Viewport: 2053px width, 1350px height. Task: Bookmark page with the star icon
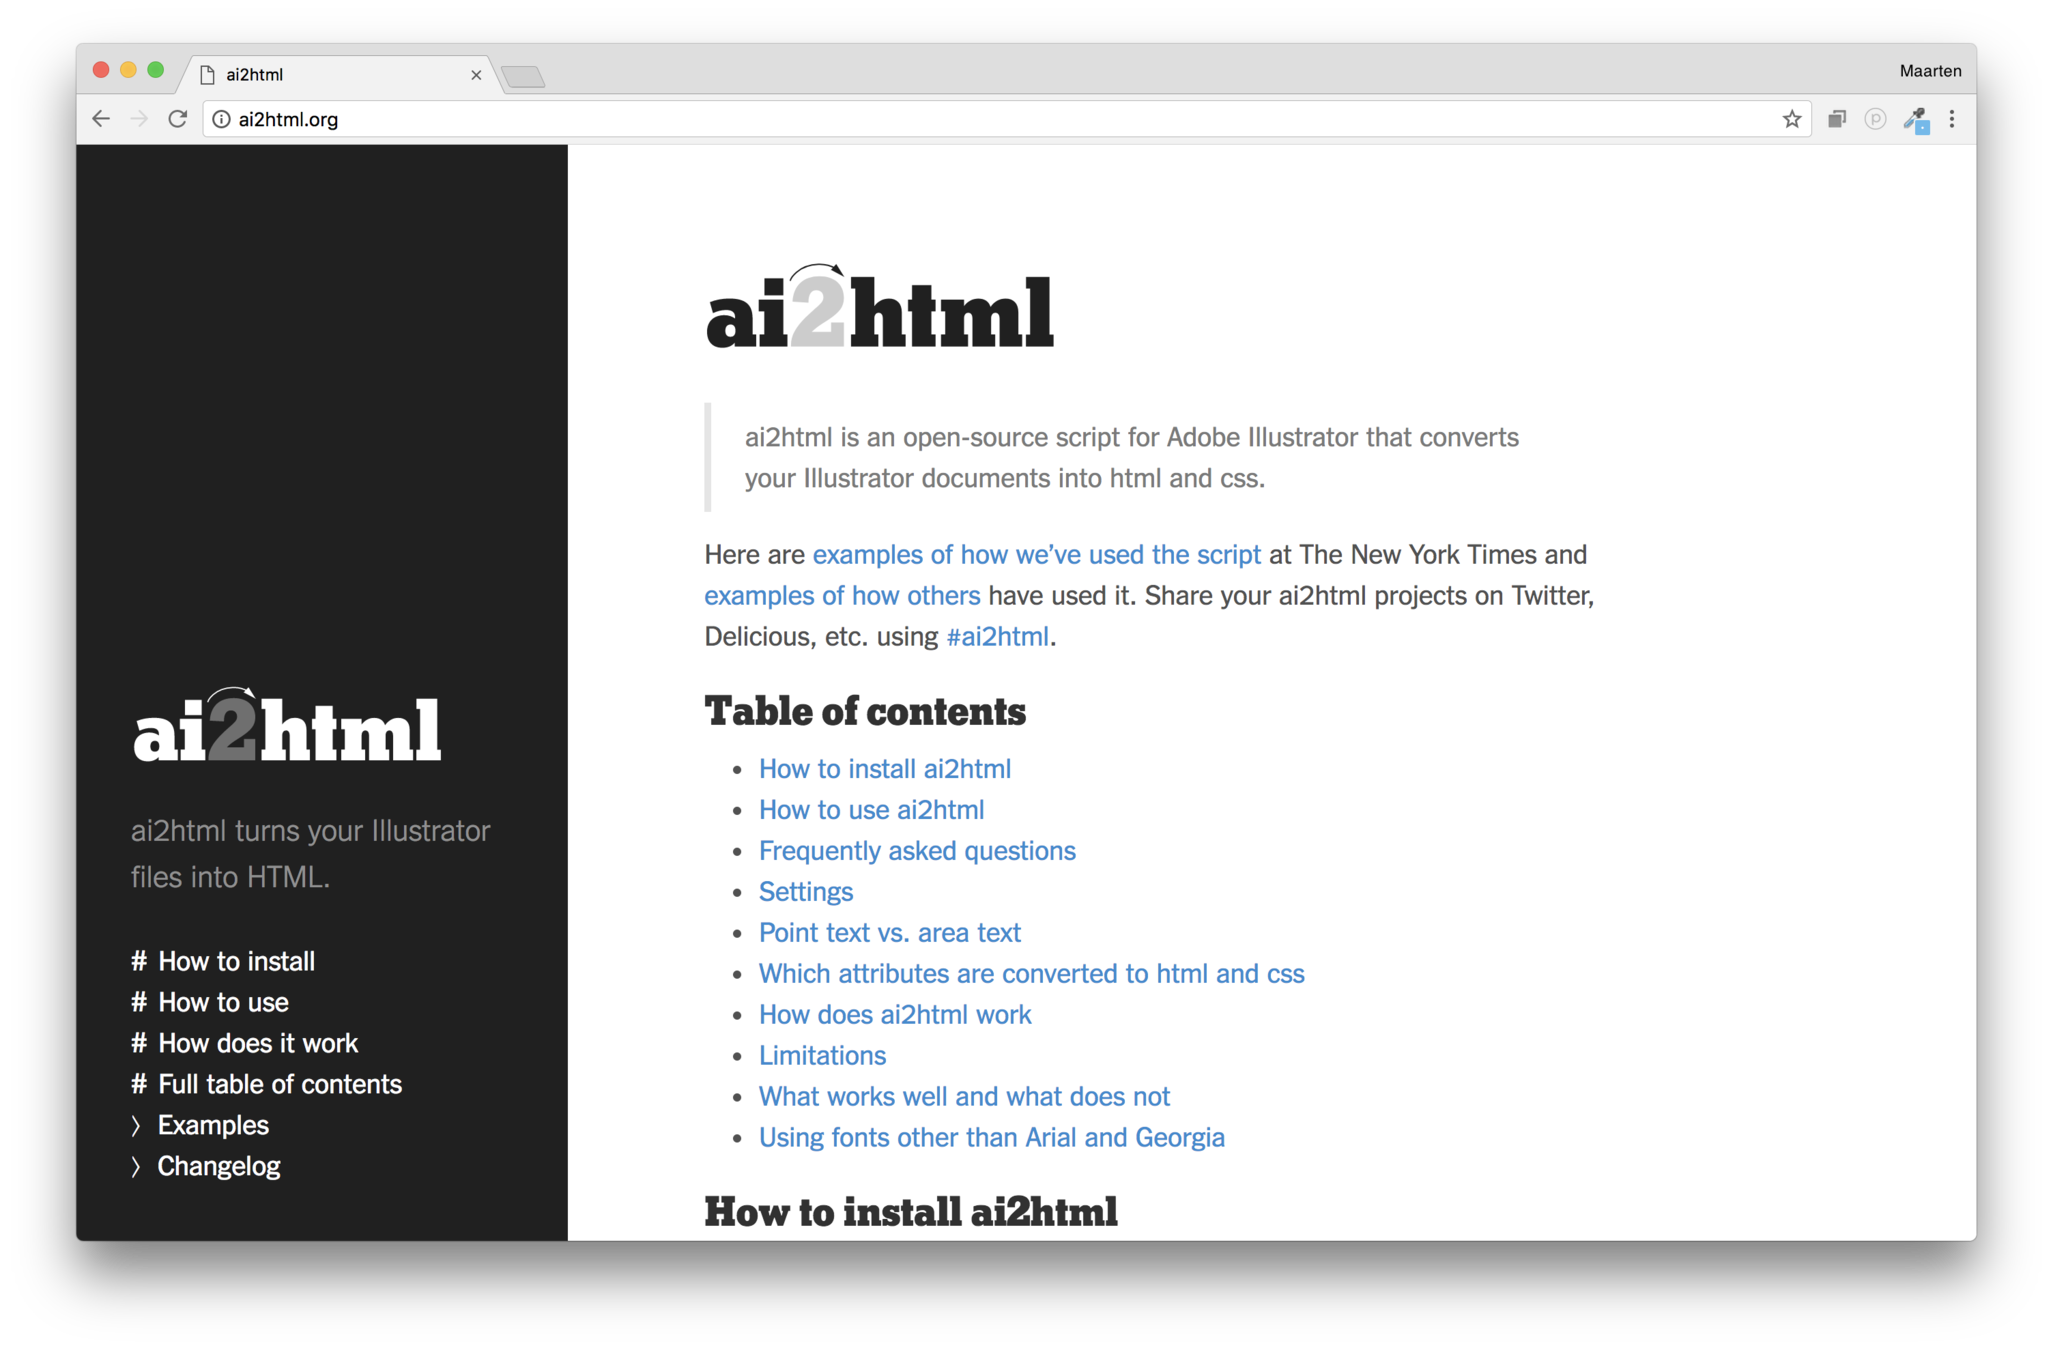click(x=1791, y=119)
